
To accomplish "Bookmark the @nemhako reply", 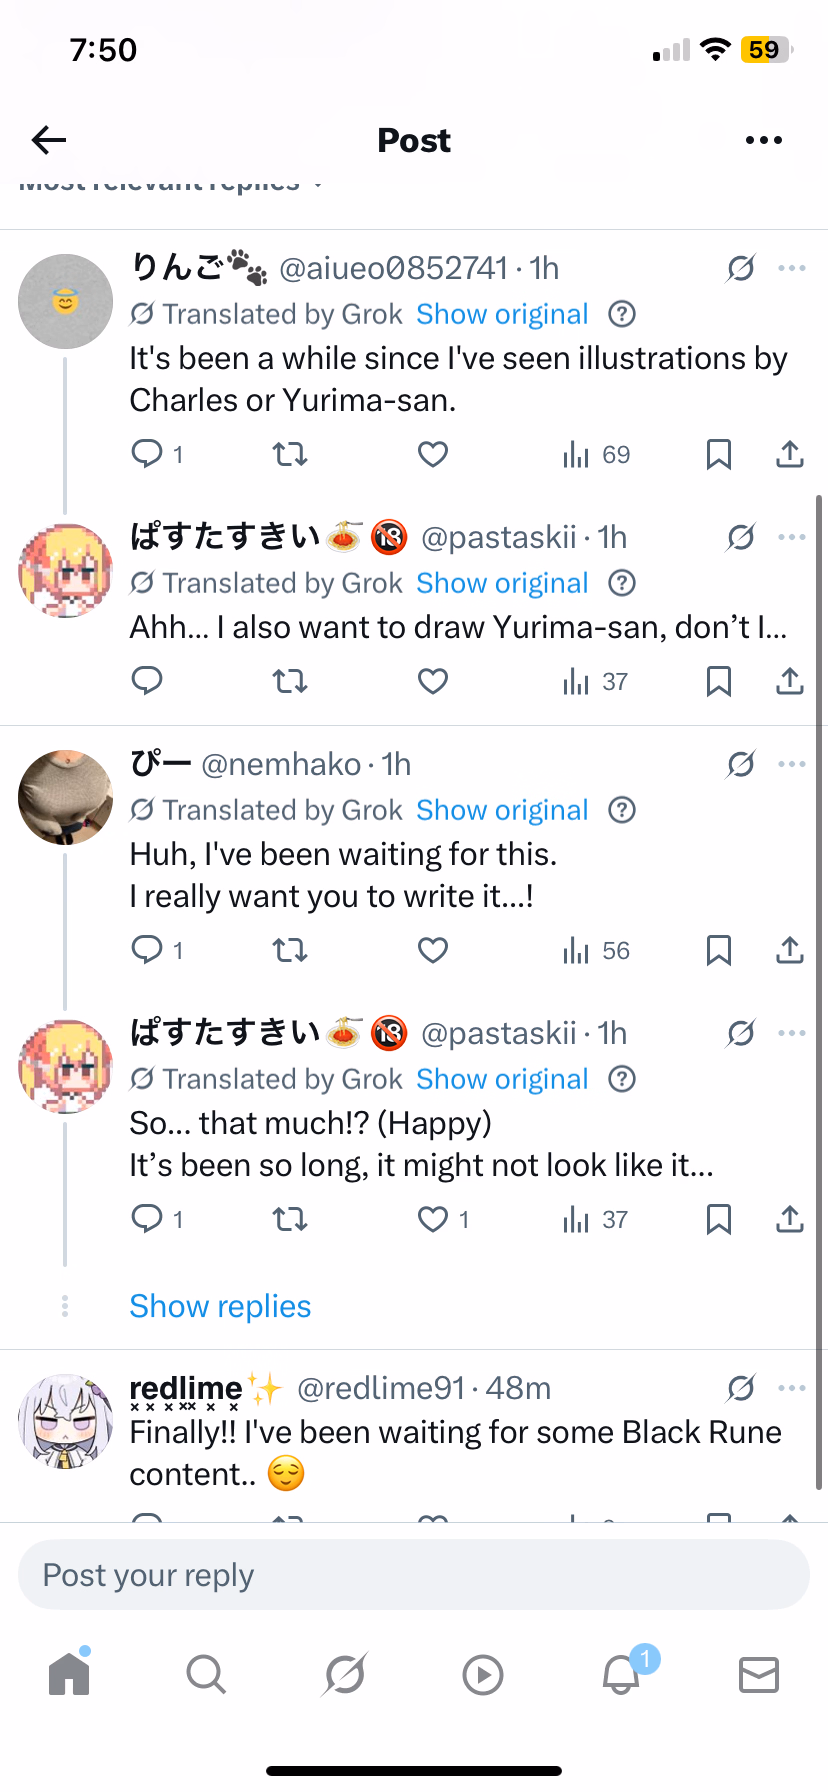I will [x=718, y=951].
